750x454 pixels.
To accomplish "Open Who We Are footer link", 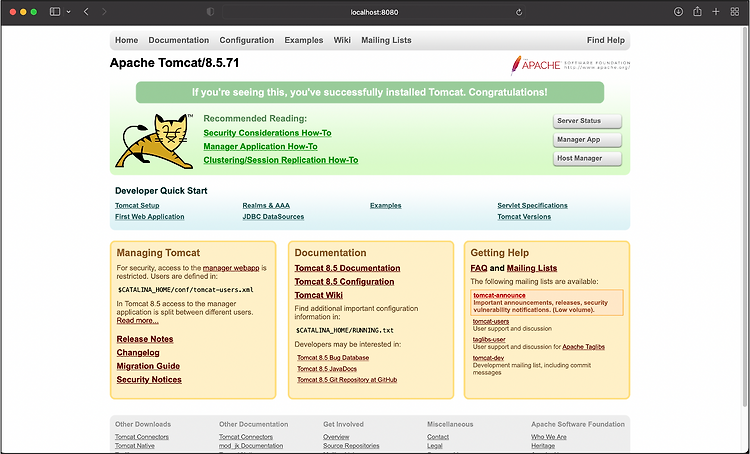I will 549,437.
